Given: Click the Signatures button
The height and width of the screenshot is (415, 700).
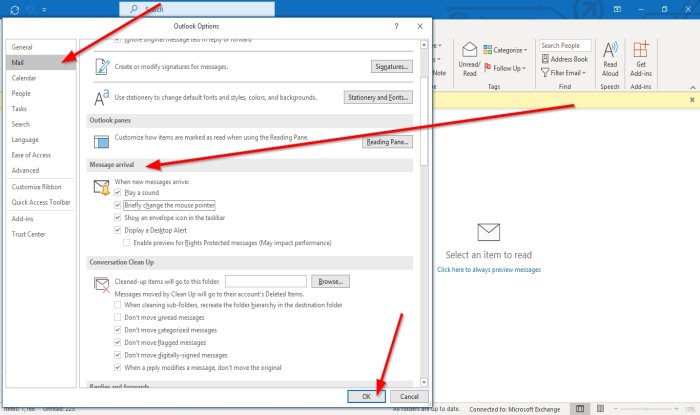Looking at the screenshot, I should pyautogui.click(x=392, y=66).
